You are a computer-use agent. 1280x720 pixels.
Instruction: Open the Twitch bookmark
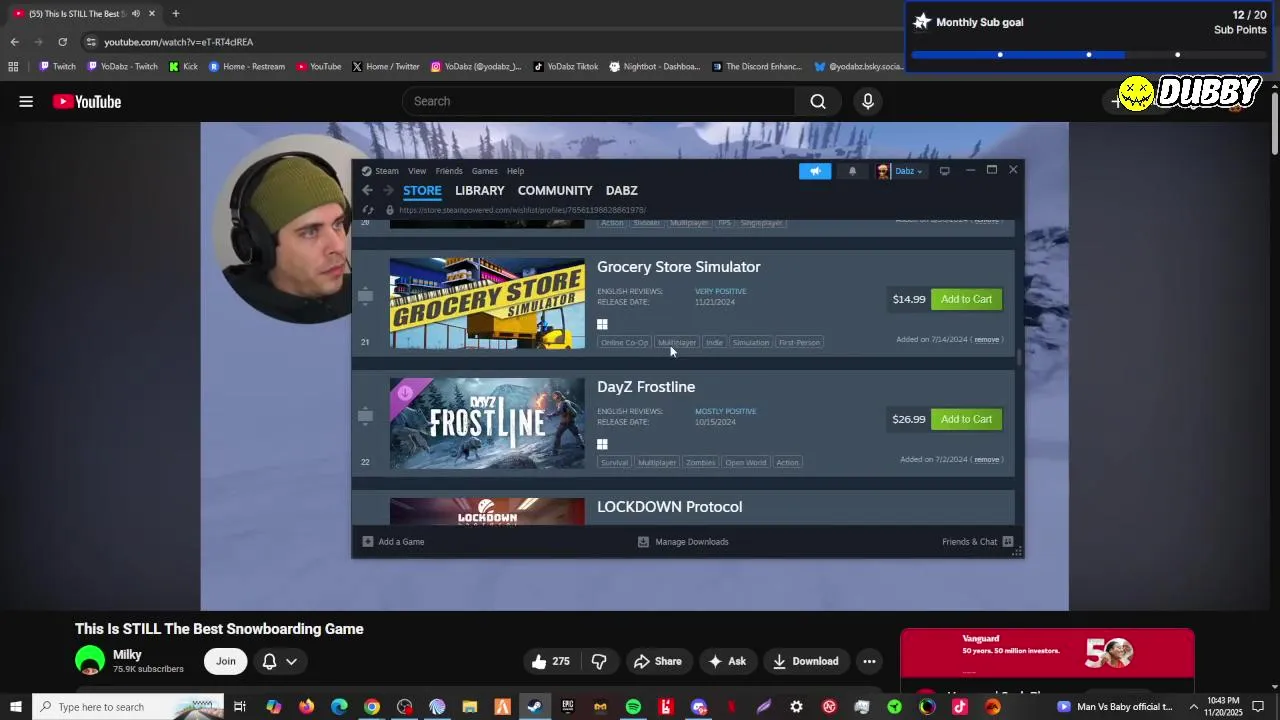tap(57, 67)
